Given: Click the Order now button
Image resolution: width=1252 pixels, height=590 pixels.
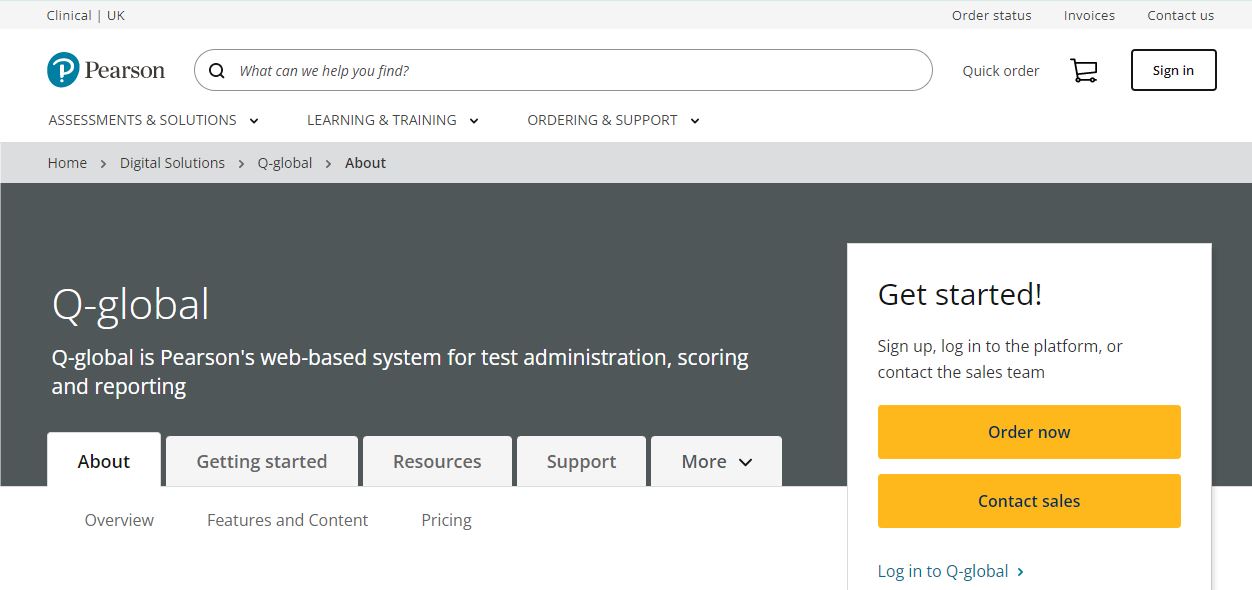Looking at the screenshot, I should pos(1029,432).
